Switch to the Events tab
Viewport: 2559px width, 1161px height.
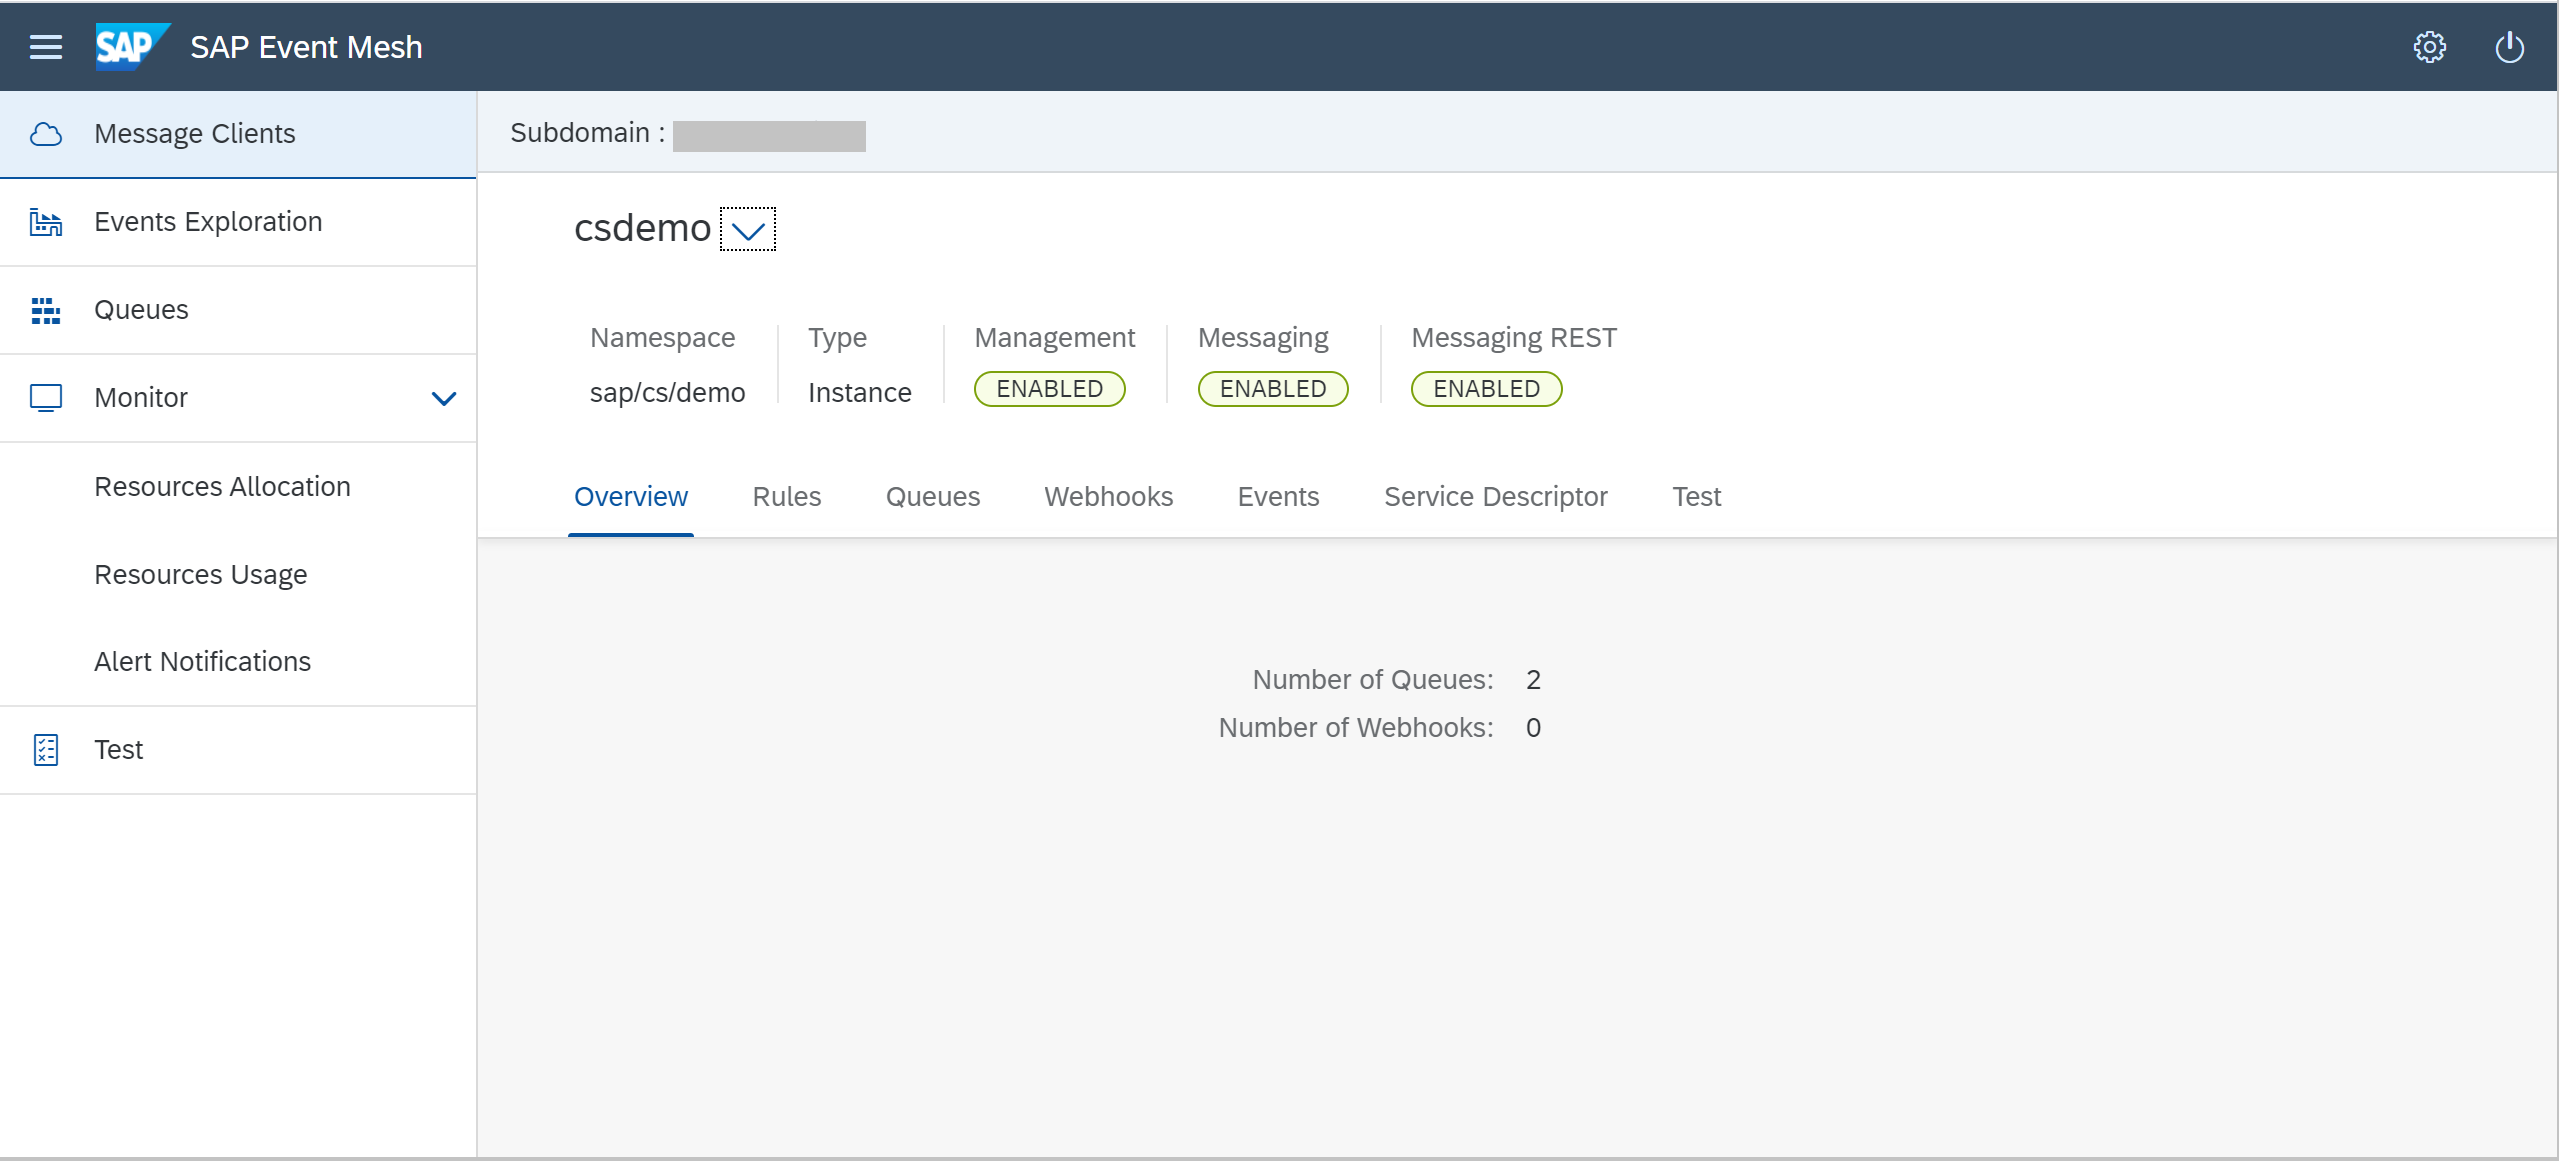(x=1279, y=497)
